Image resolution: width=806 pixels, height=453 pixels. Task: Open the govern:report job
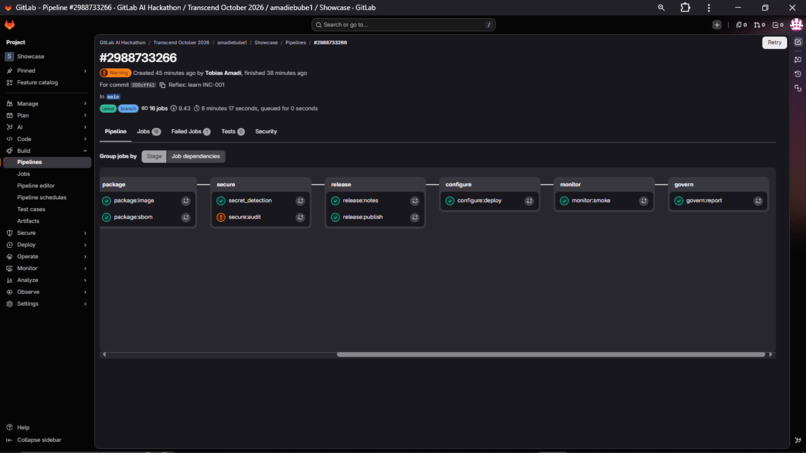point(704,201)
